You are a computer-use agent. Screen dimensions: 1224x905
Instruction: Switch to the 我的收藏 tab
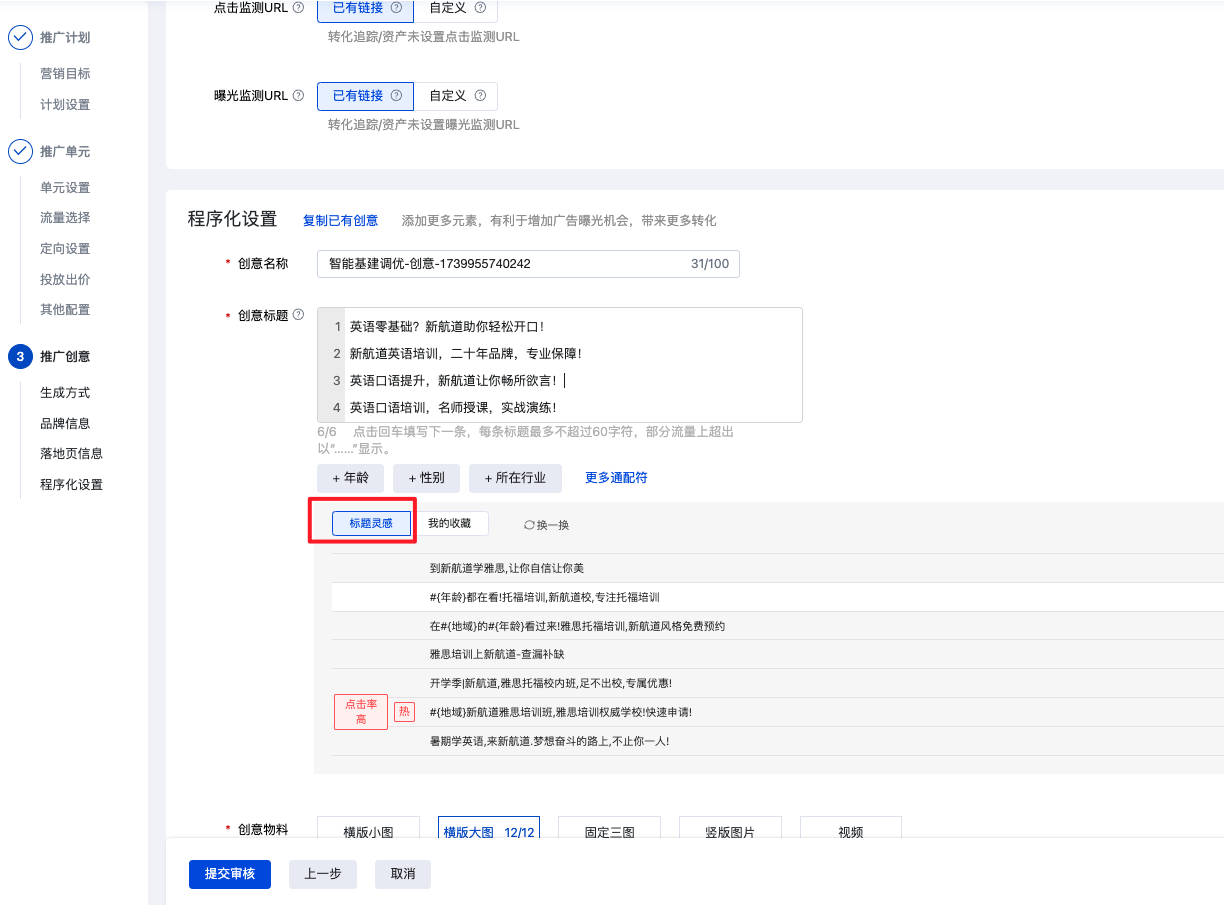[450, 523]
